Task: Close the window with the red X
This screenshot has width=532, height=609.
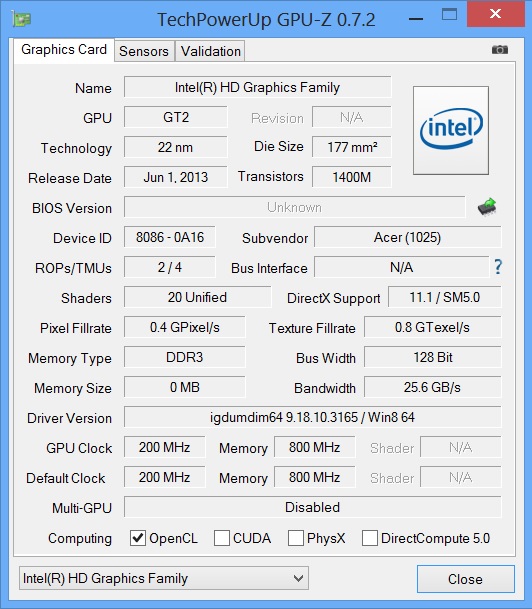Action: pyautogui.click(x=496, y=14)
